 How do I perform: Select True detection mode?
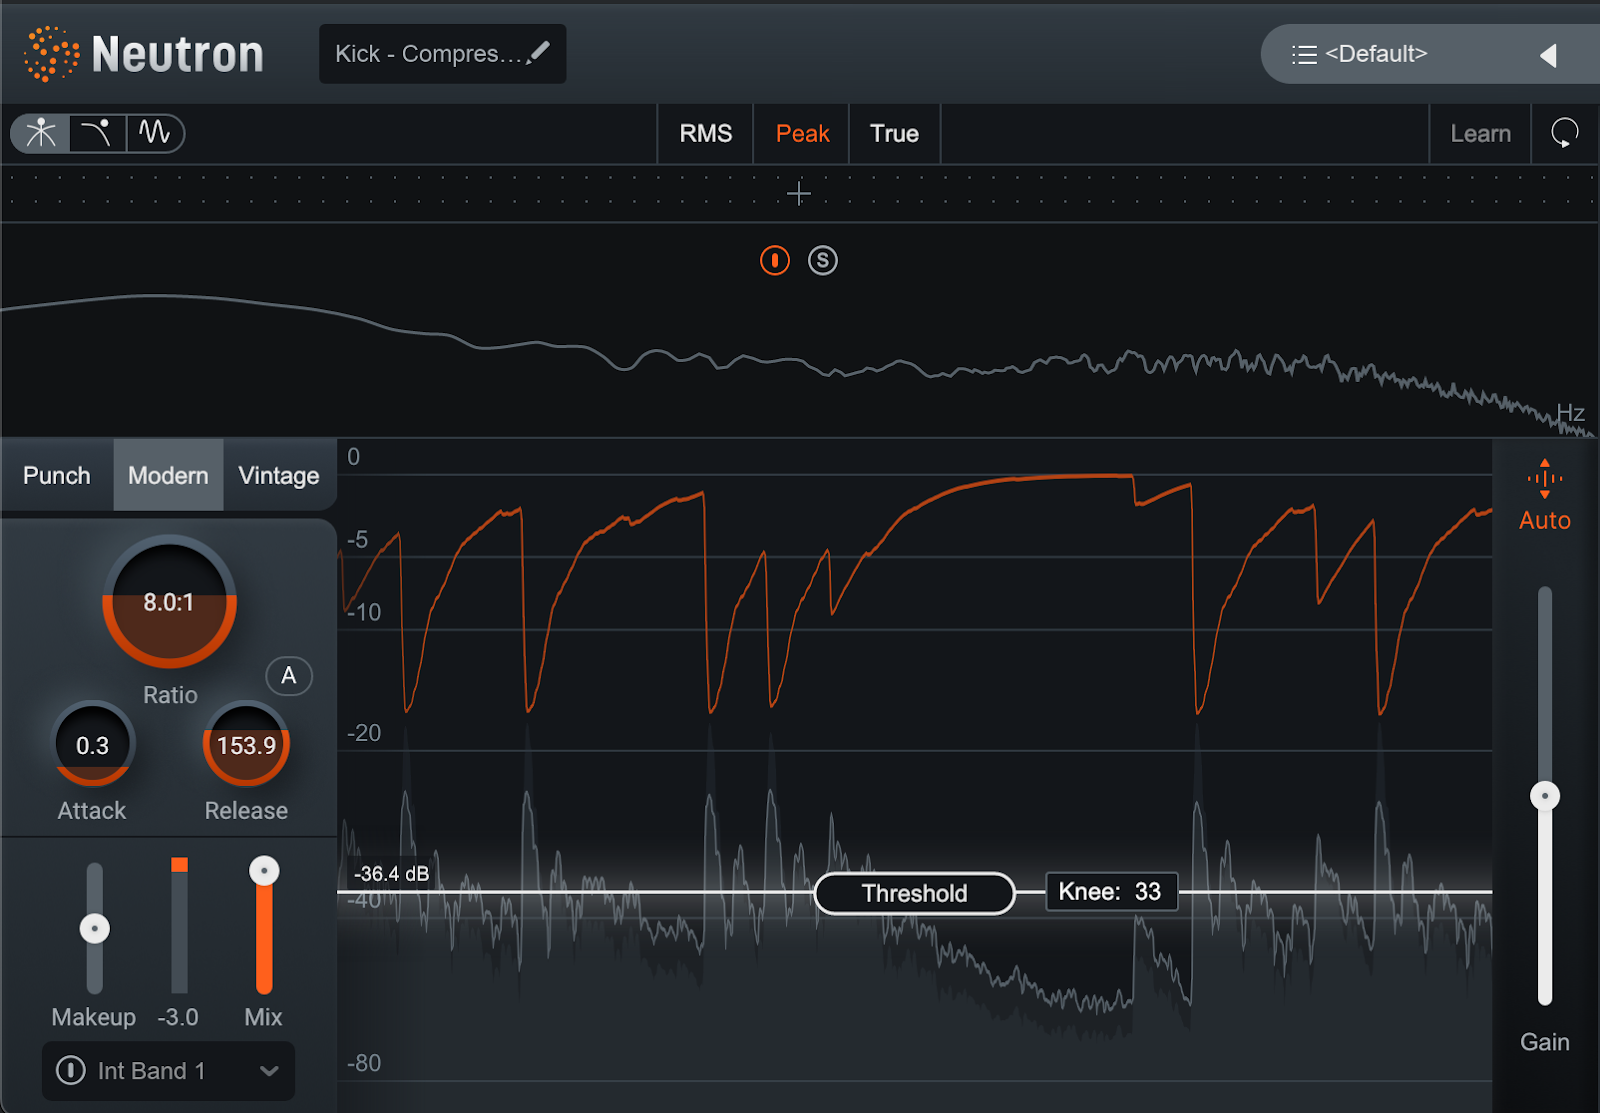point(894,133)
